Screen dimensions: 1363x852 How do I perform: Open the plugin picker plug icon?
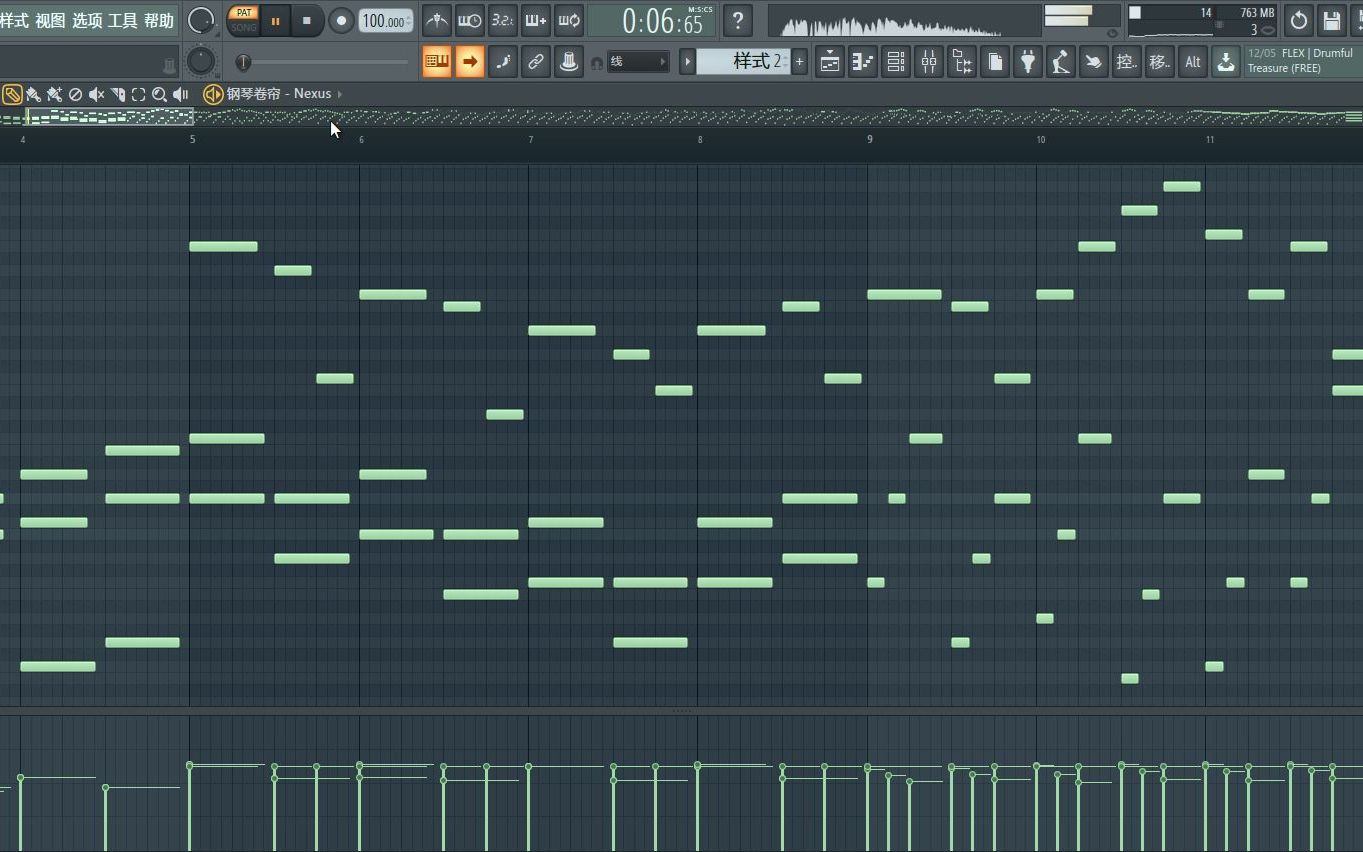click(1028, 62)
